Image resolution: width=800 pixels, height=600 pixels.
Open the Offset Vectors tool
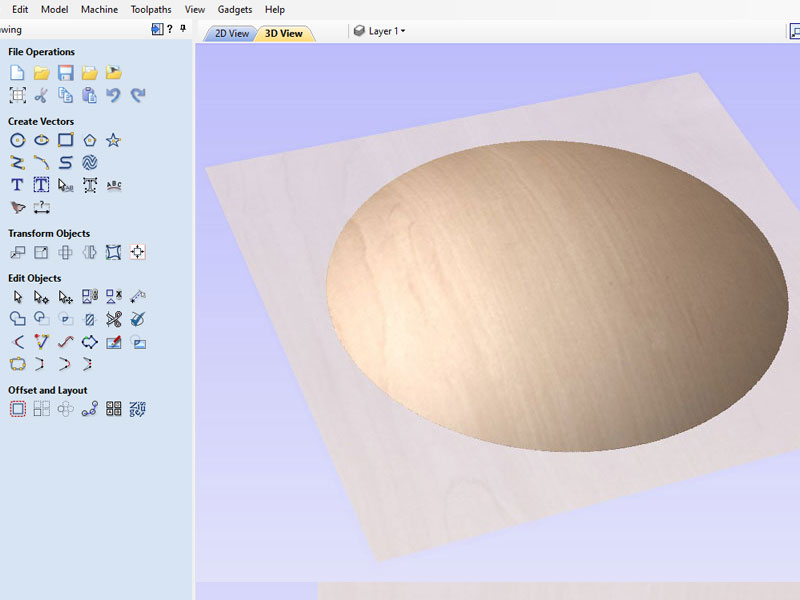pos(17,408)
